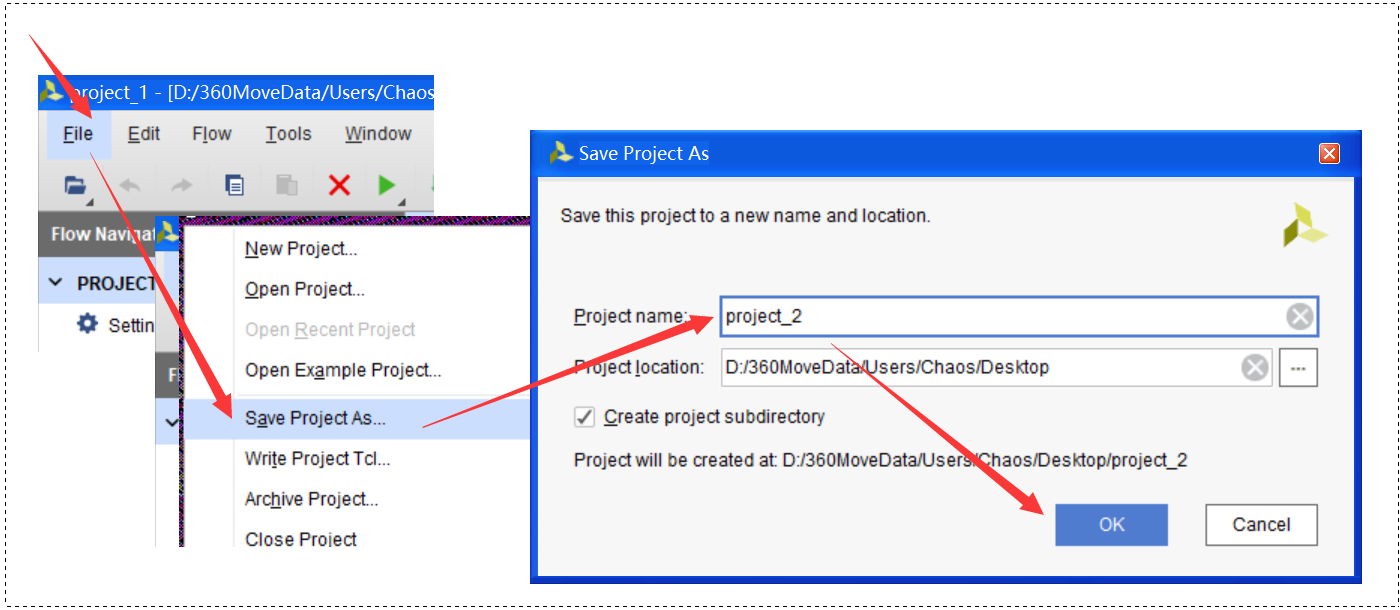Click the Vivado logo in the dialog title bar
Image resolution: width=1400 pixels, height=610 pixels.
pyautogui.click(x=561, y=153)
